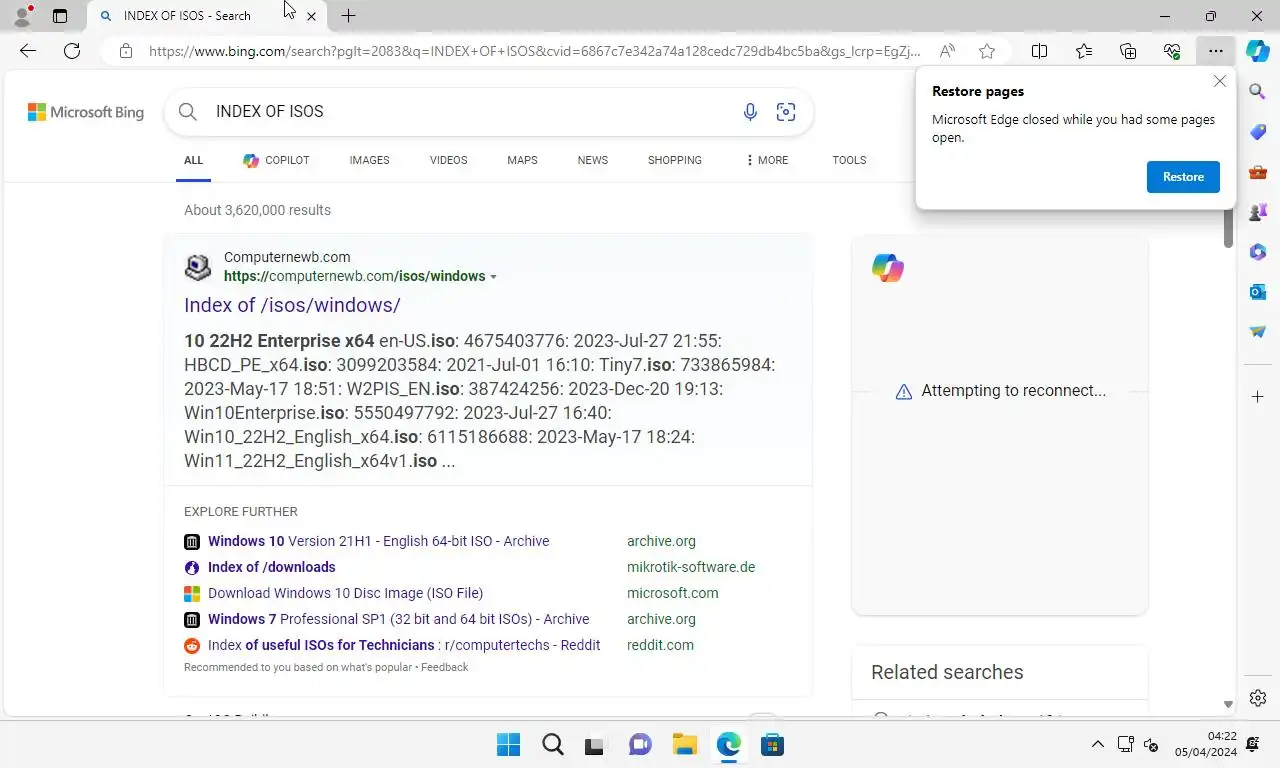Click the sidebar search icon
This screenshot has height=768, width=1280.
[x=1258, y=92]
